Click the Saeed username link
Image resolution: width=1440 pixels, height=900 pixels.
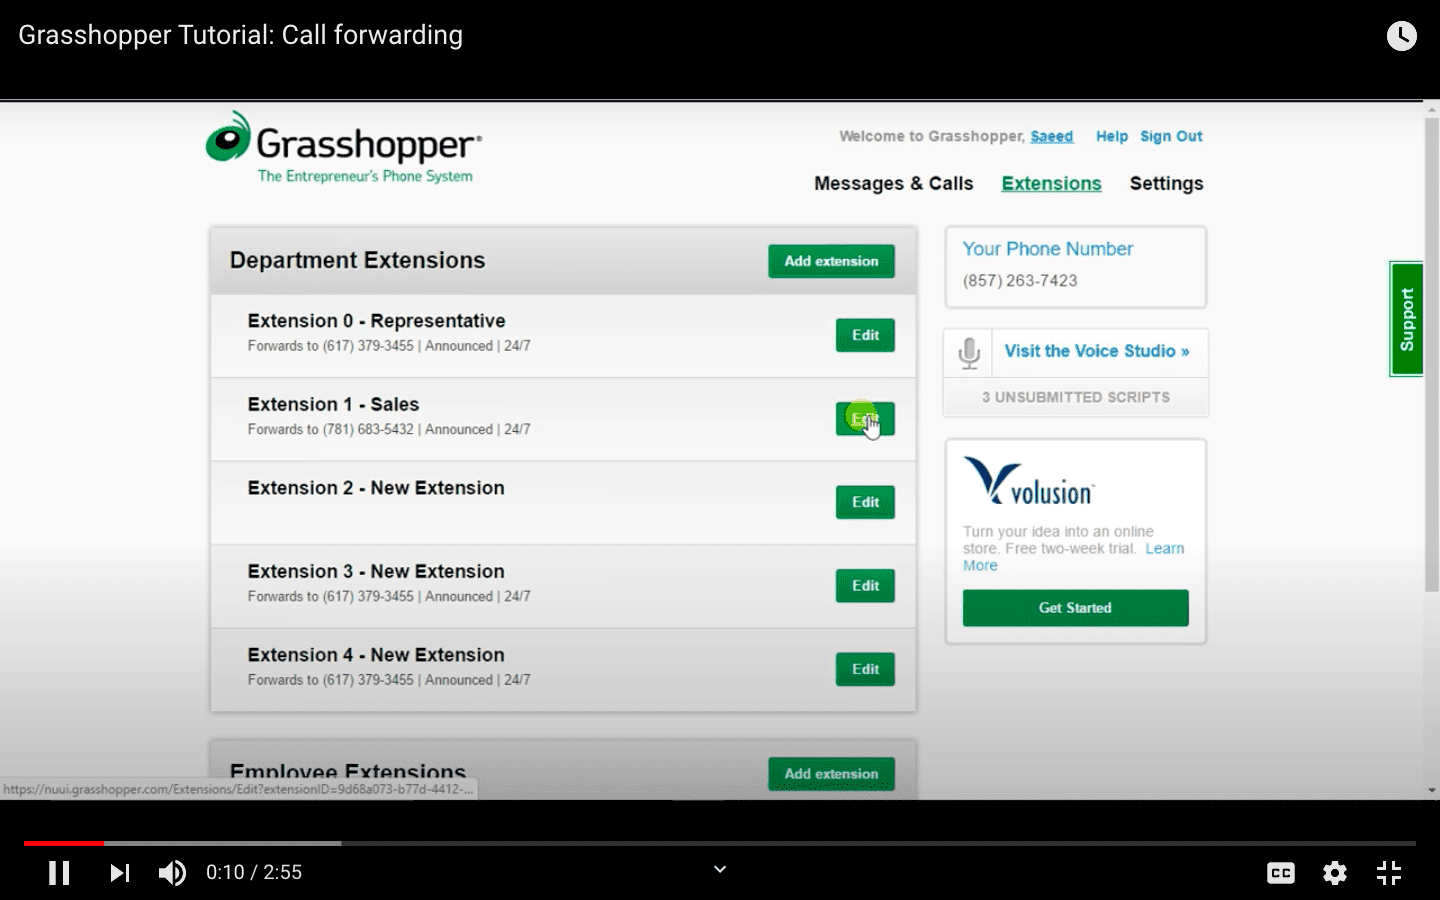click(x=1051, y=136)
